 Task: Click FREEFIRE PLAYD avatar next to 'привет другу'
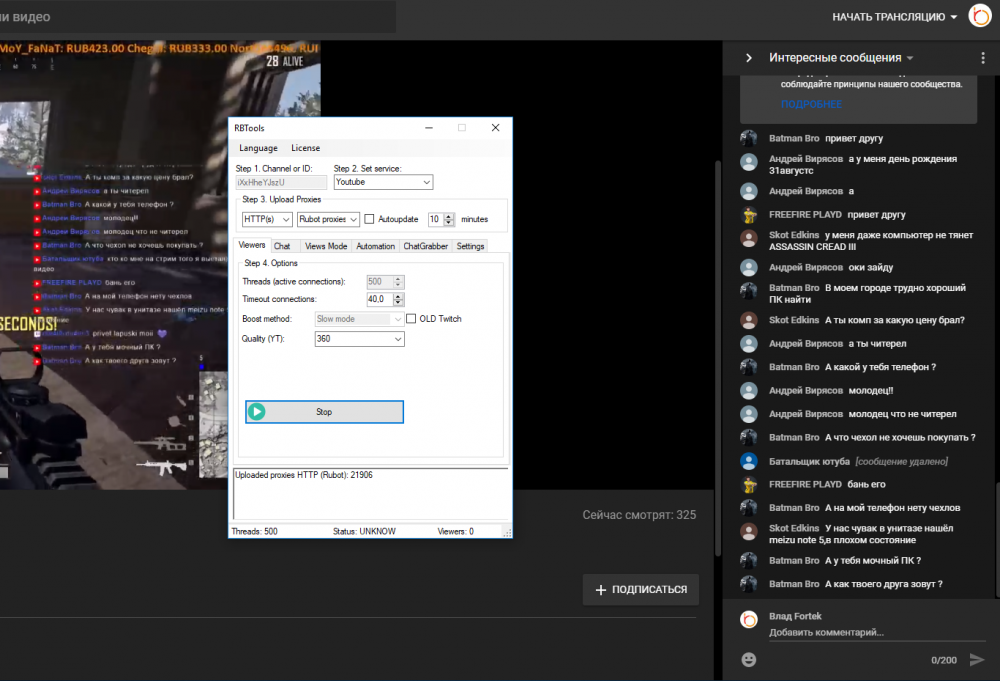click(749, 214)
